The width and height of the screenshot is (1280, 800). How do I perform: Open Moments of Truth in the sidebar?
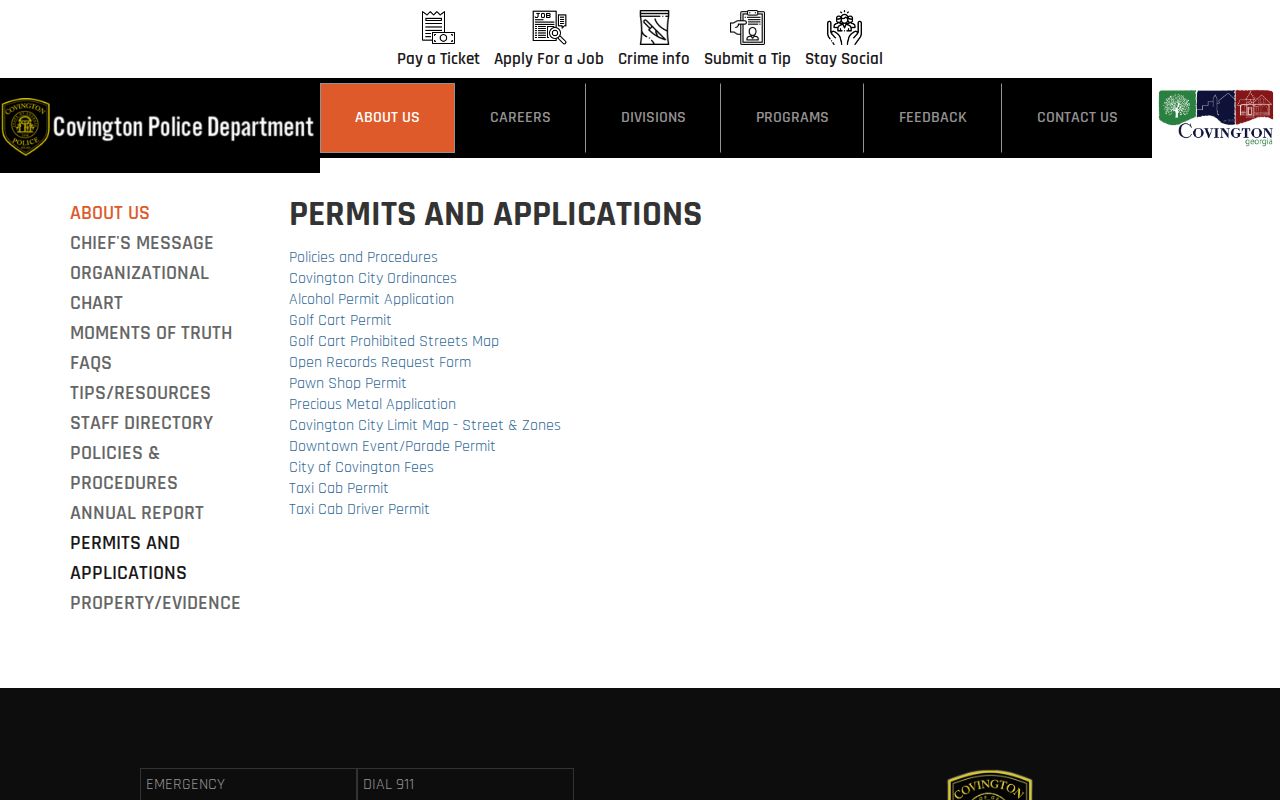point(151,333)
